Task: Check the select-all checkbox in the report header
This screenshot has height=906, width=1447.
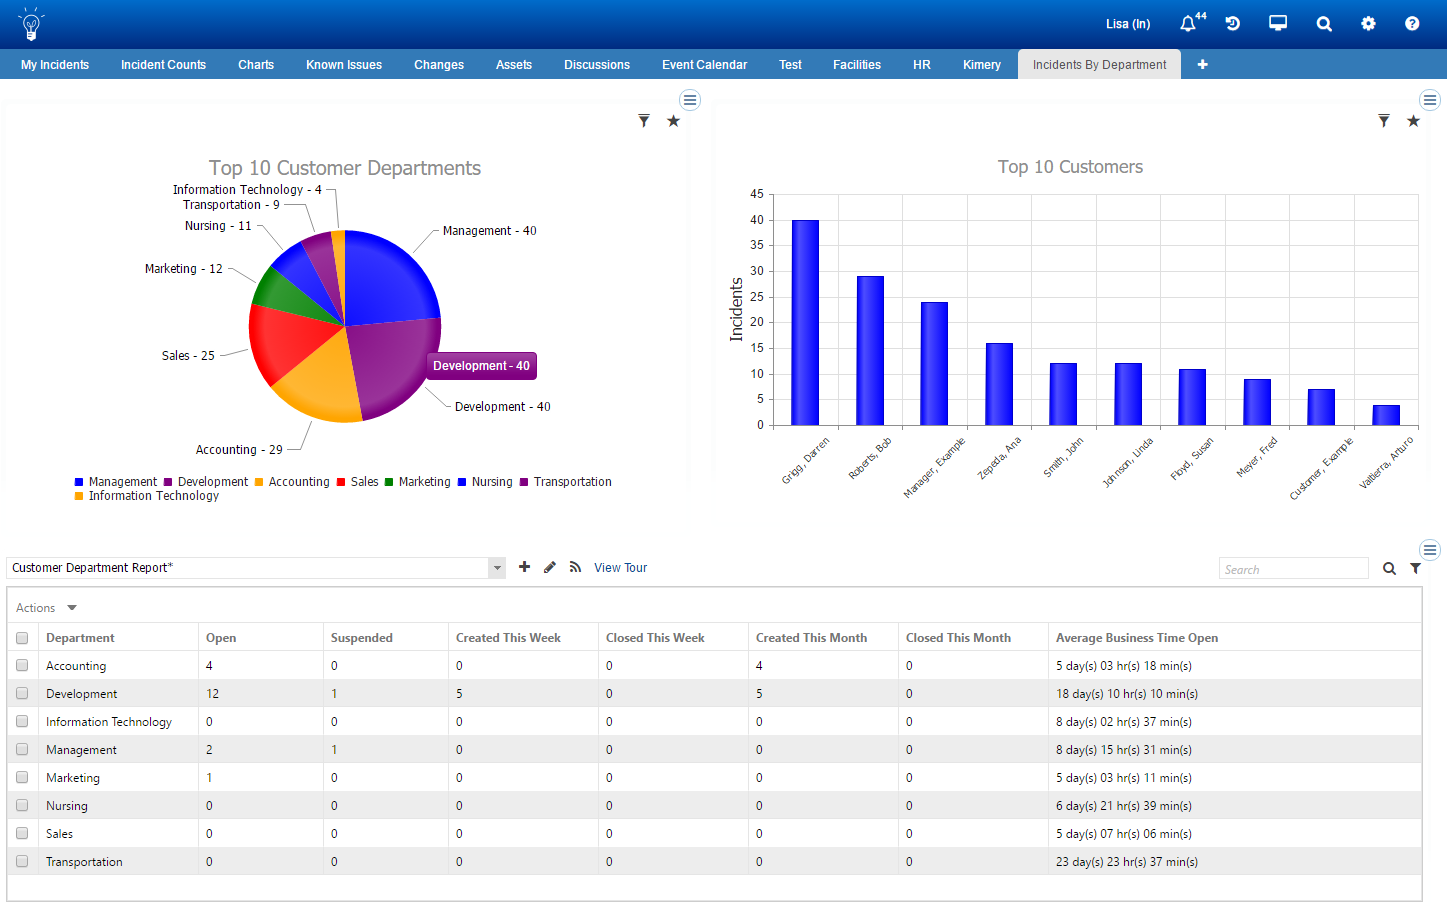Action: coord(21,637)
